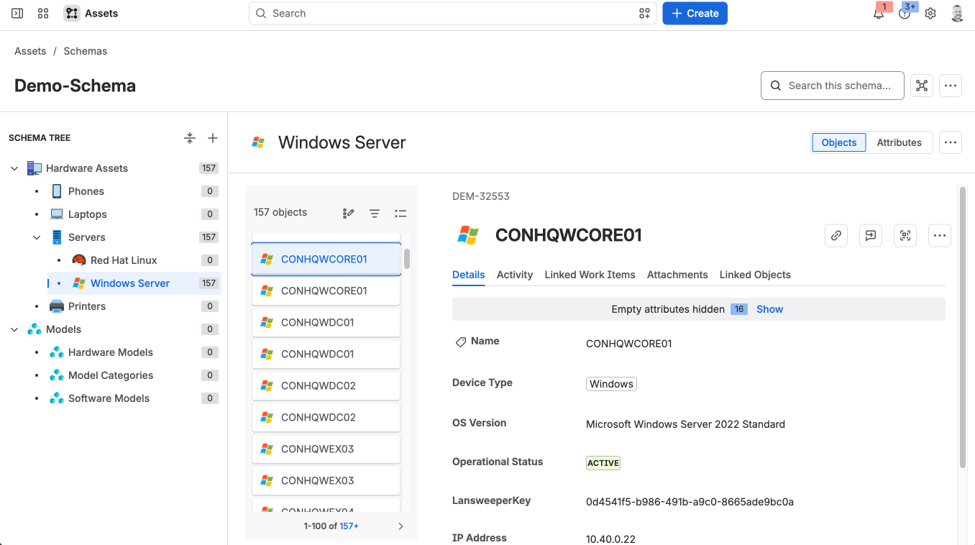Switch the object list view layout icon
Screen dimensions: 975x545
click(x=400, y=213)
